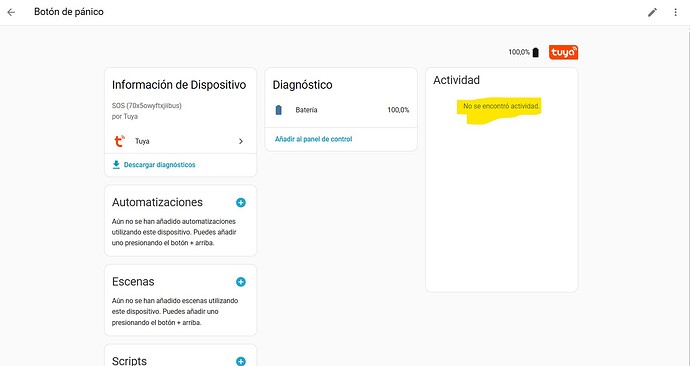Open Descargar diagnósticos link
The image size is (690, 366).
160,165
